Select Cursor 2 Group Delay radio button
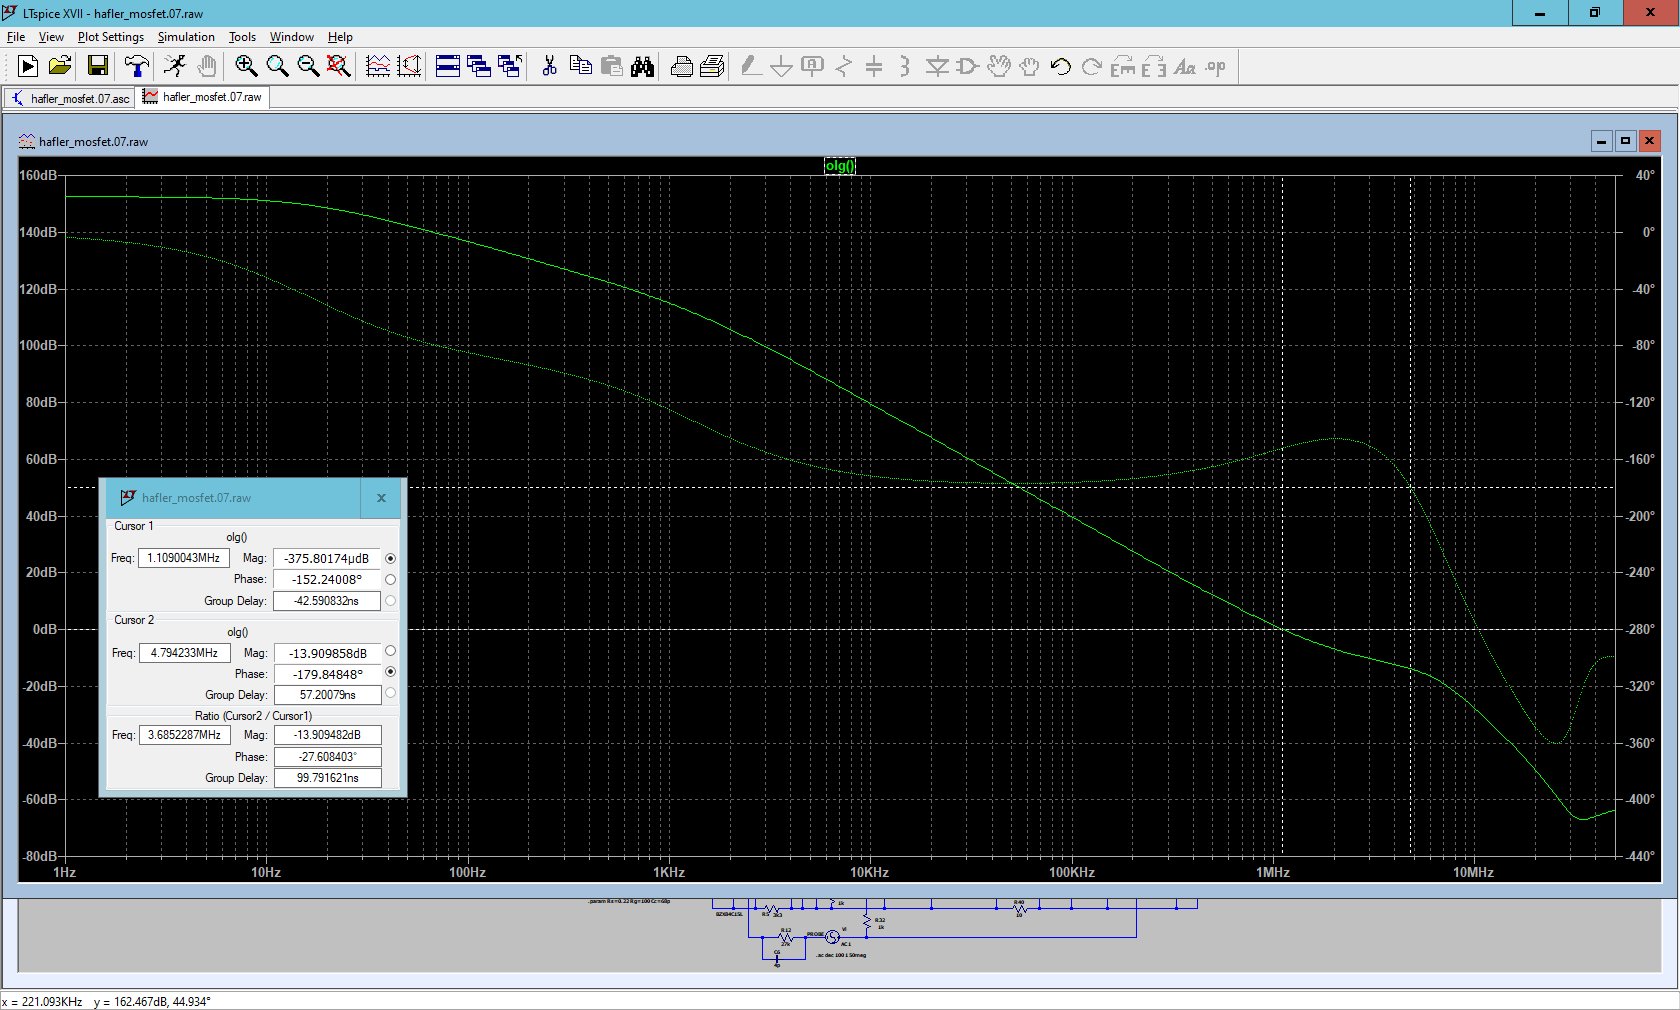Viewport: 1680px width, 1010px height. 390,692
